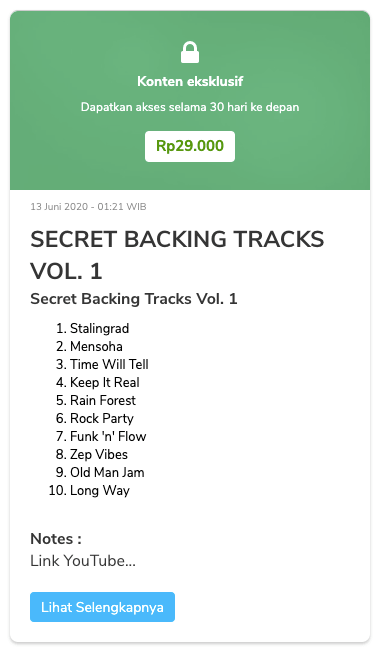Click the truncated Link YouTube text
Viewport: 379px width, 654px height.
(83, 561)
